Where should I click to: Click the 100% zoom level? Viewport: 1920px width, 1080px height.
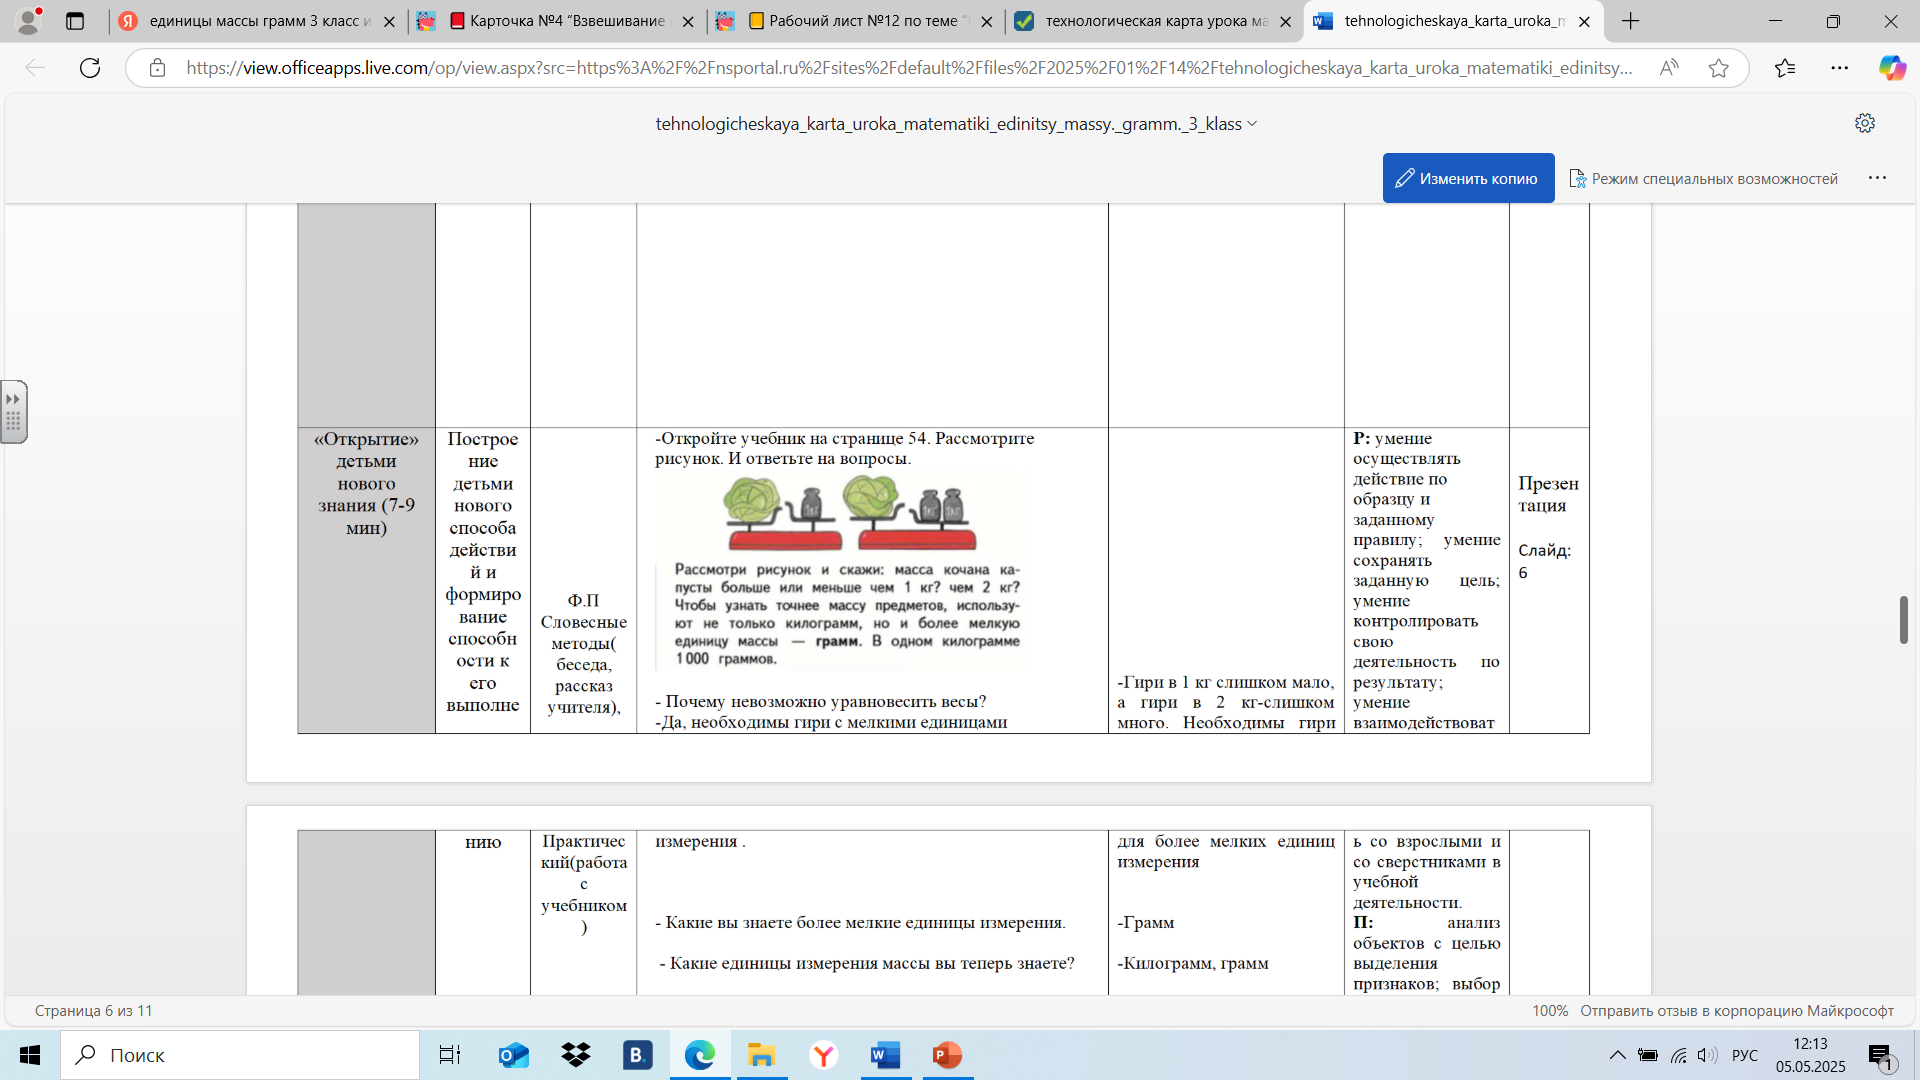(x=1550, y=1011)
